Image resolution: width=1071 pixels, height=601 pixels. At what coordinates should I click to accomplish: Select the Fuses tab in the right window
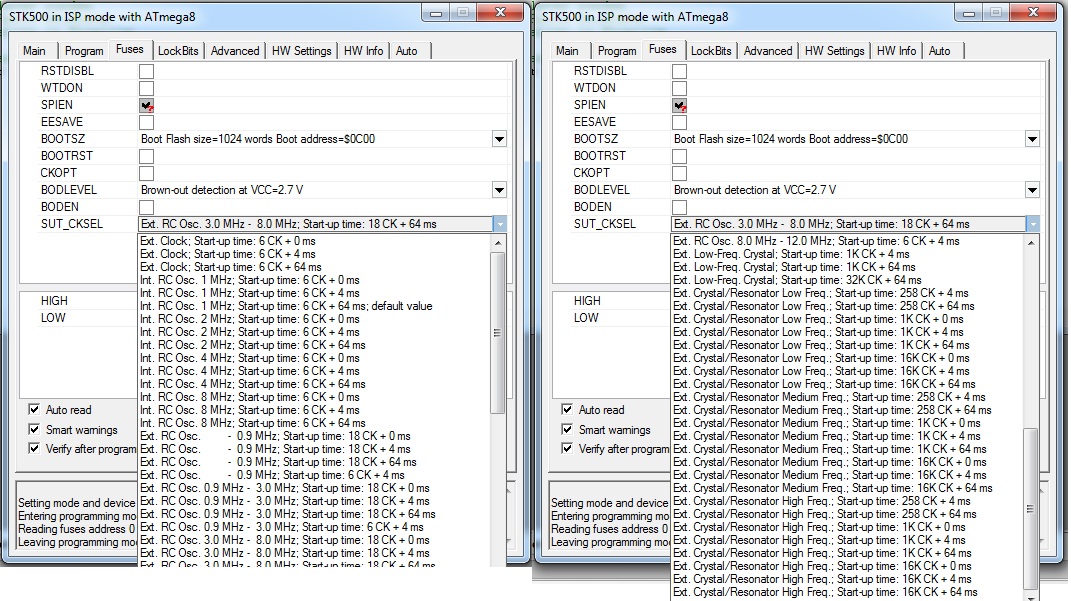[663, 49]
